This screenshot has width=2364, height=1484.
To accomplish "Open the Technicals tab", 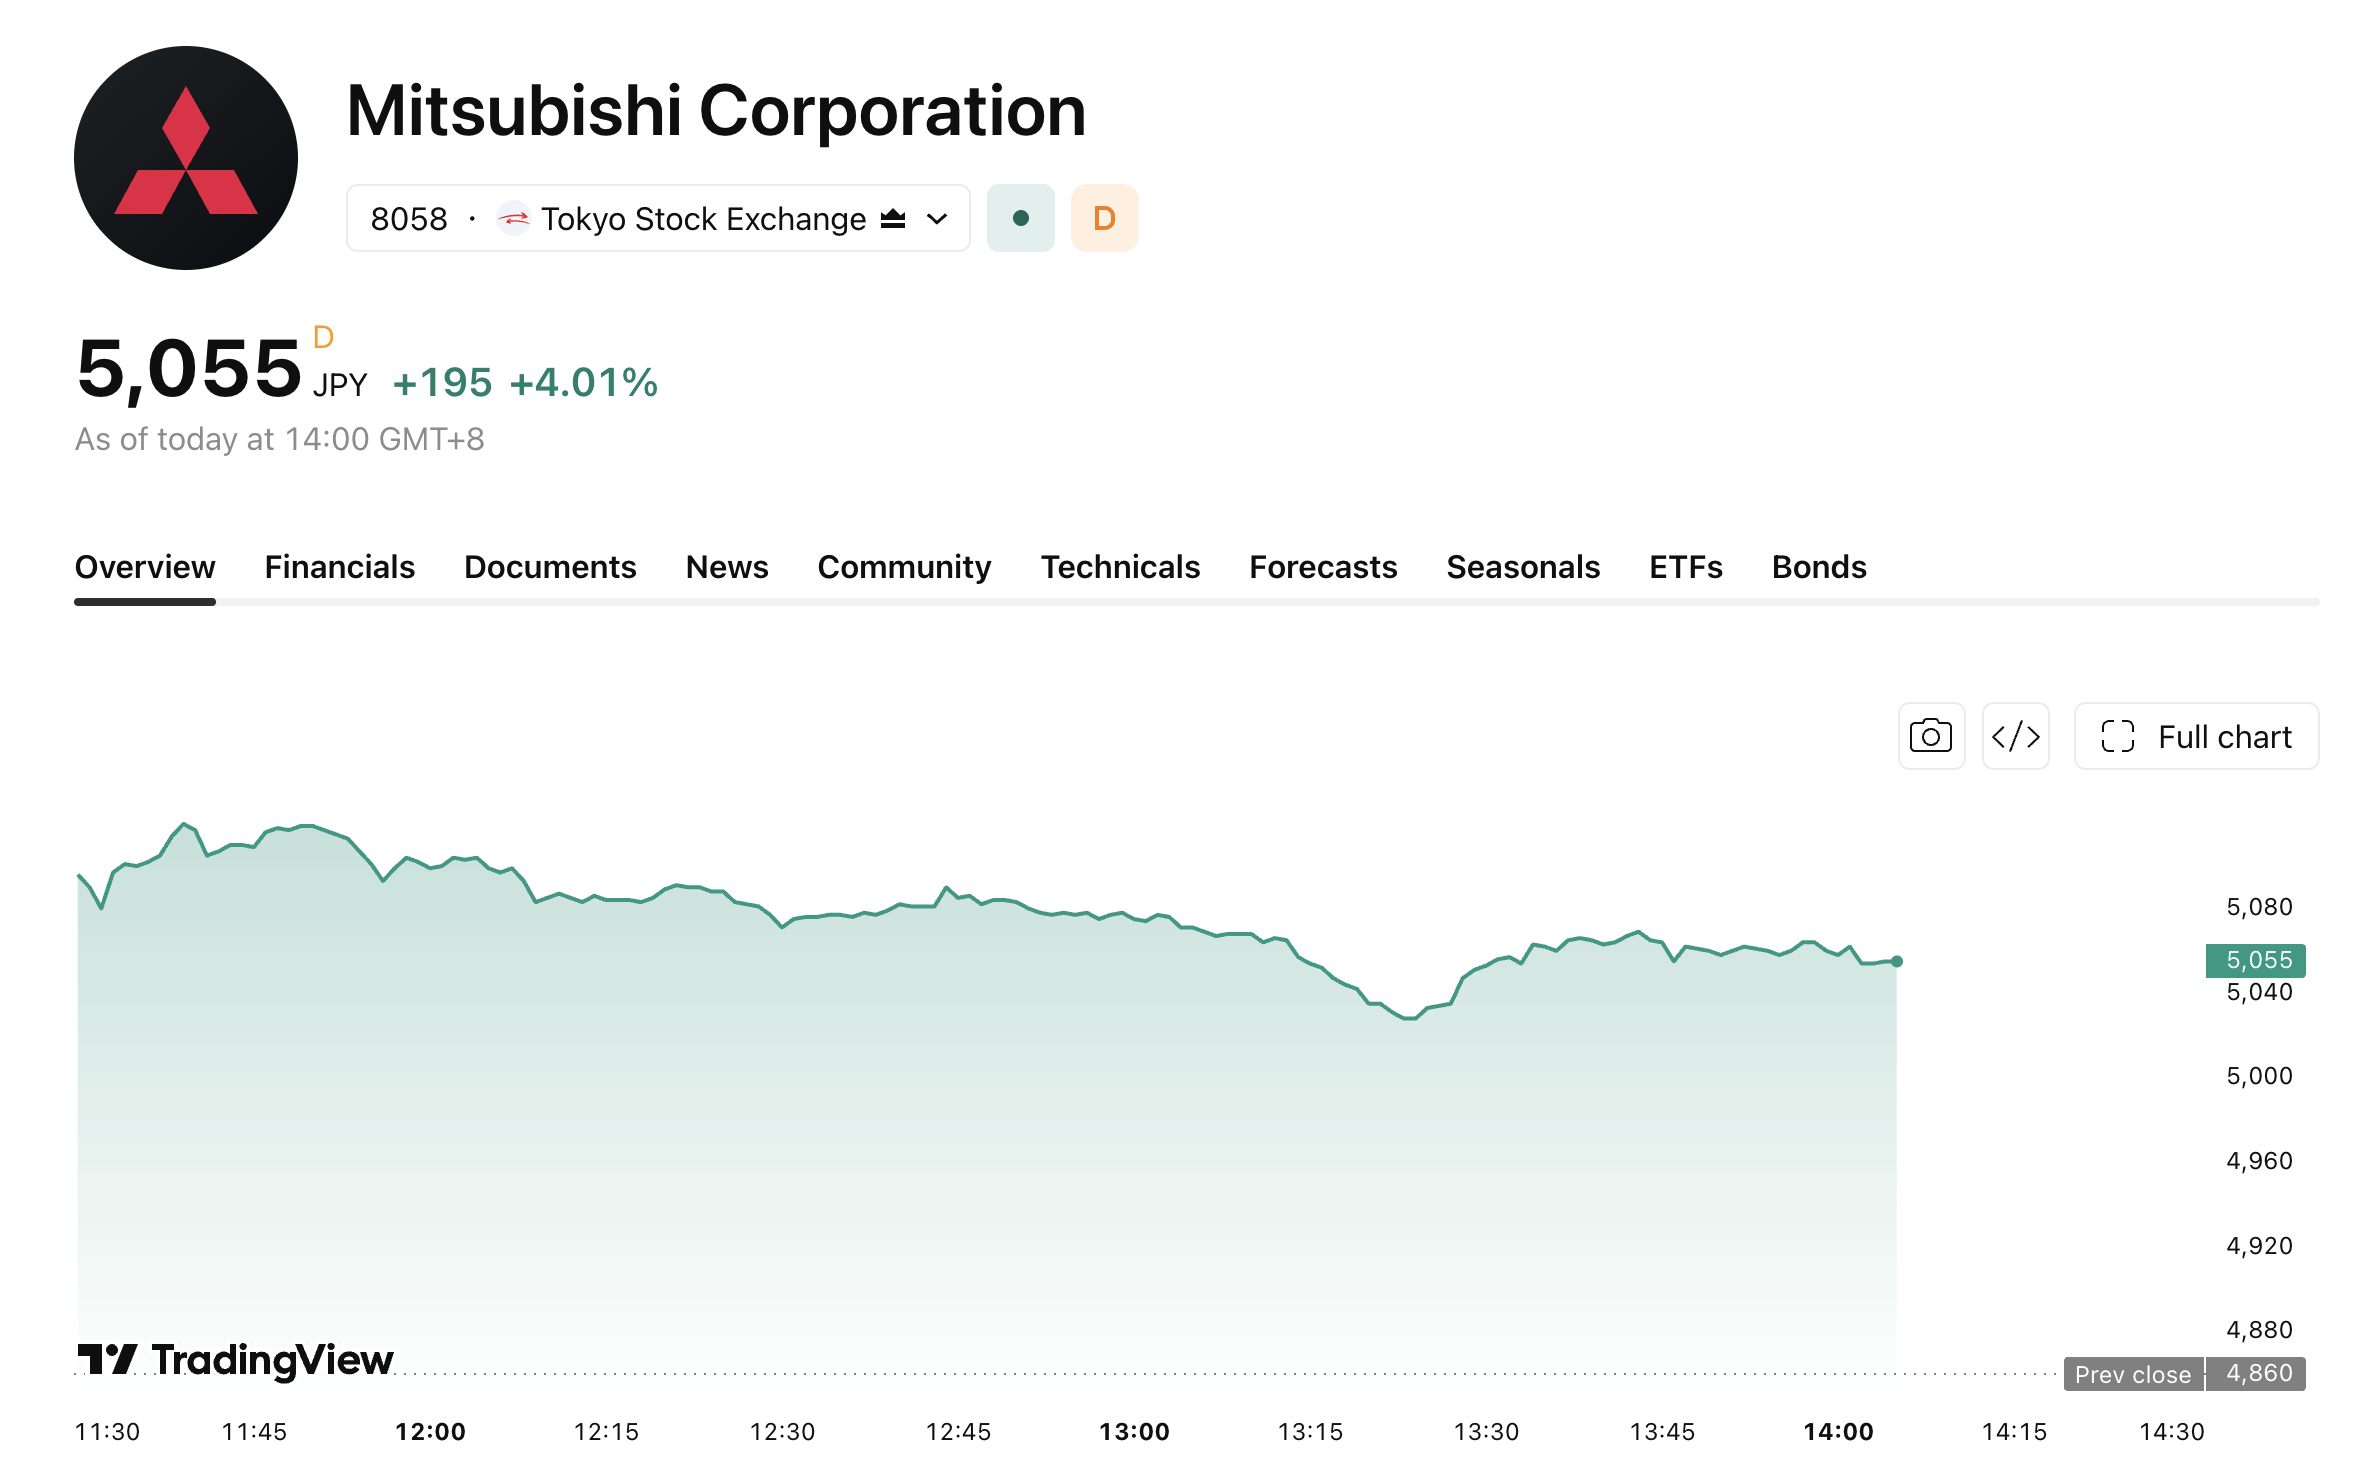I will click(1120, 567).
